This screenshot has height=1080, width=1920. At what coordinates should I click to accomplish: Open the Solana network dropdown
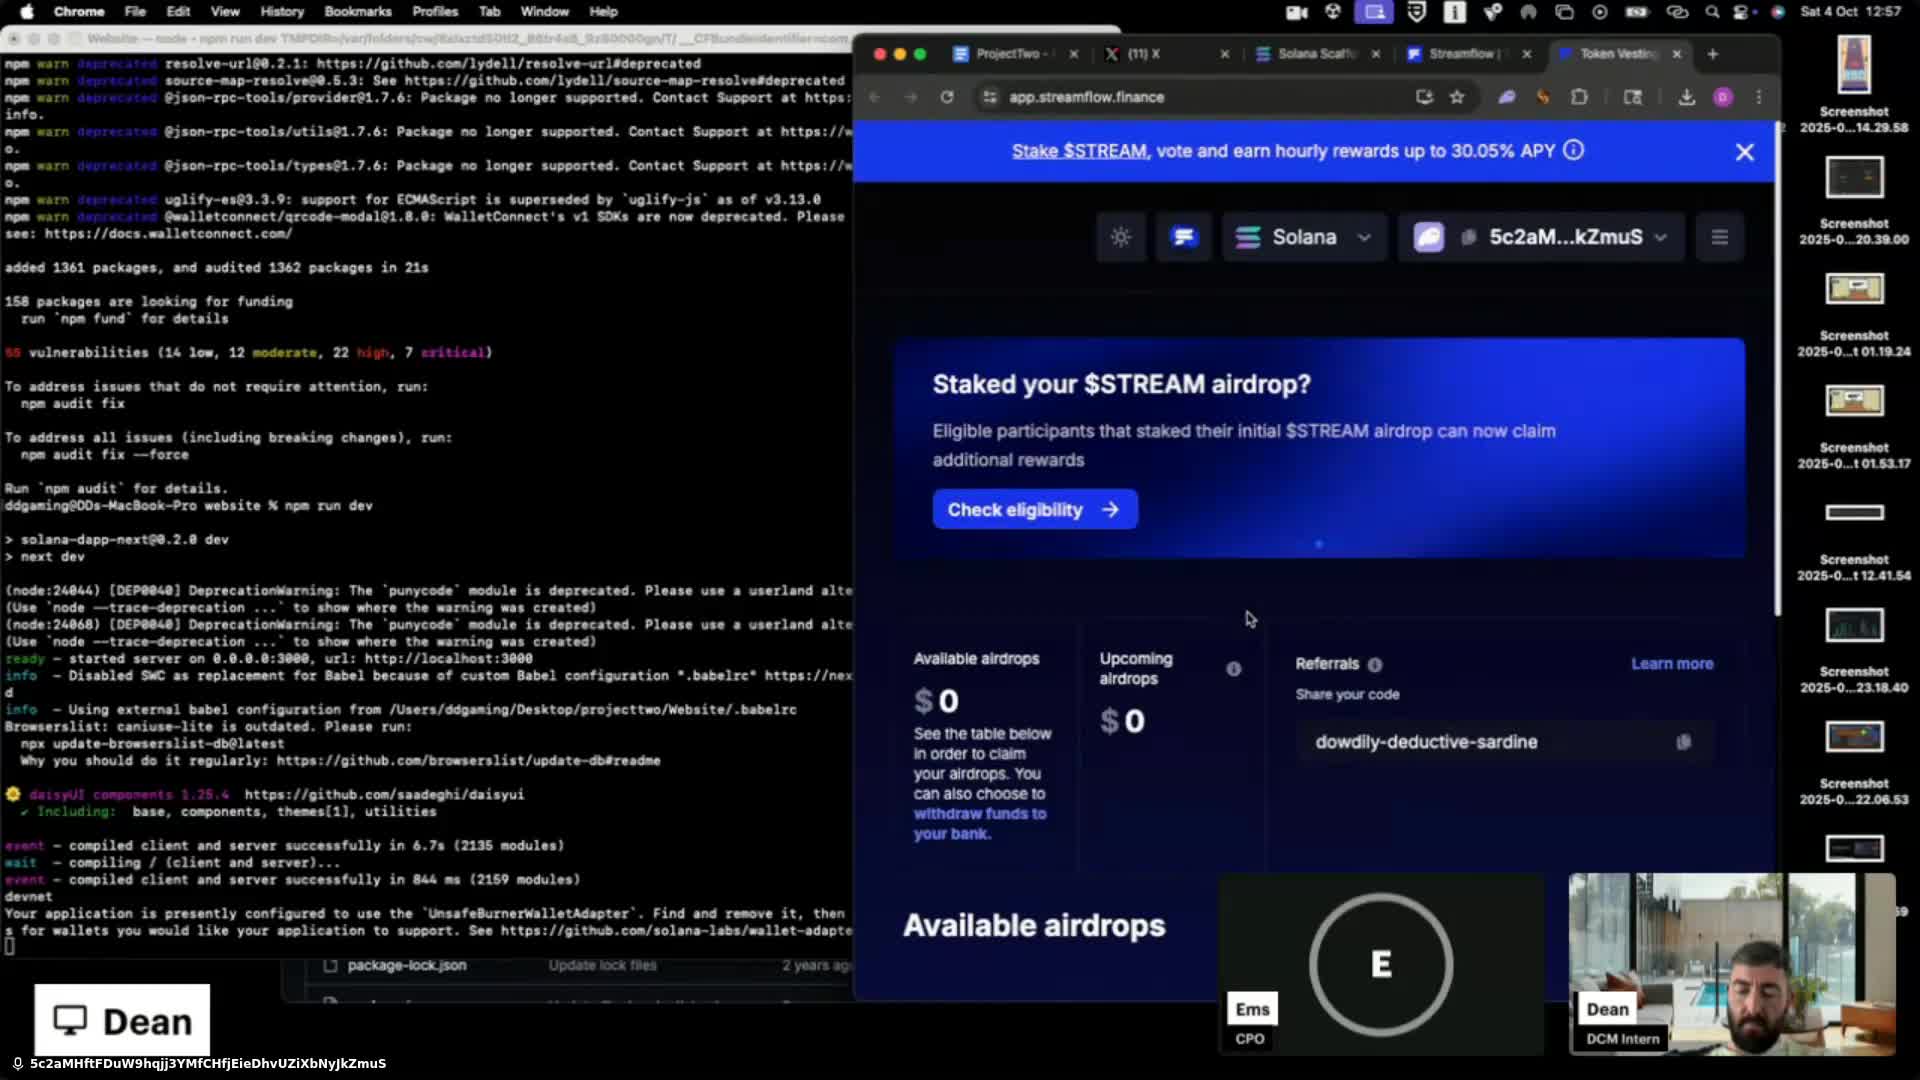1304,237
